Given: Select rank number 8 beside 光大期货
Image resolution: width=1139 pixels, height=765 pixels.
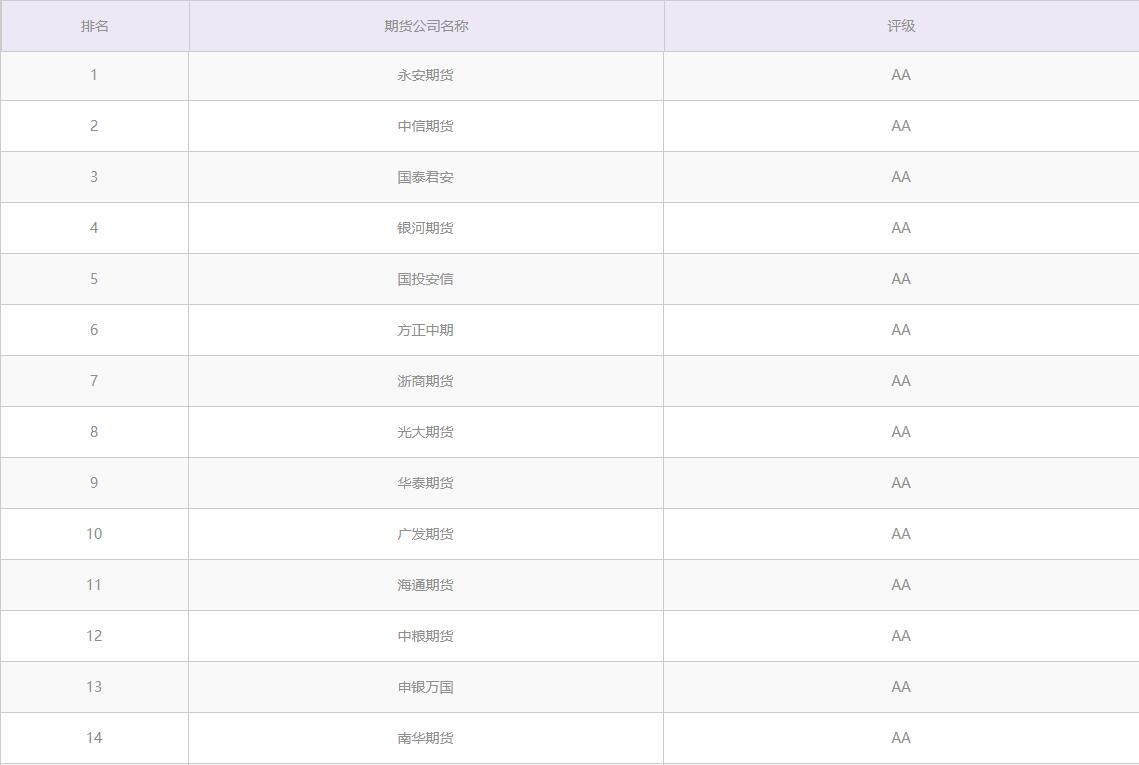Looking at the screenshot, I should click(94, 432).
